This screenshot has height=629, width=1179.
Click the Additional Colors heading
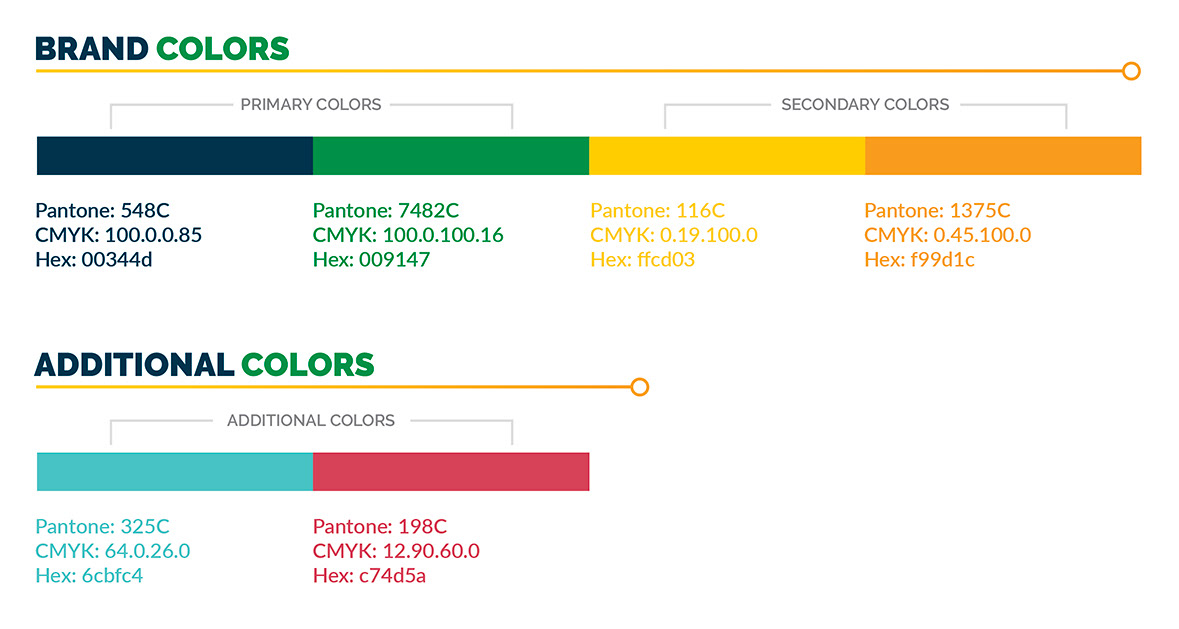pyautogui.click(x=205, y=364)
